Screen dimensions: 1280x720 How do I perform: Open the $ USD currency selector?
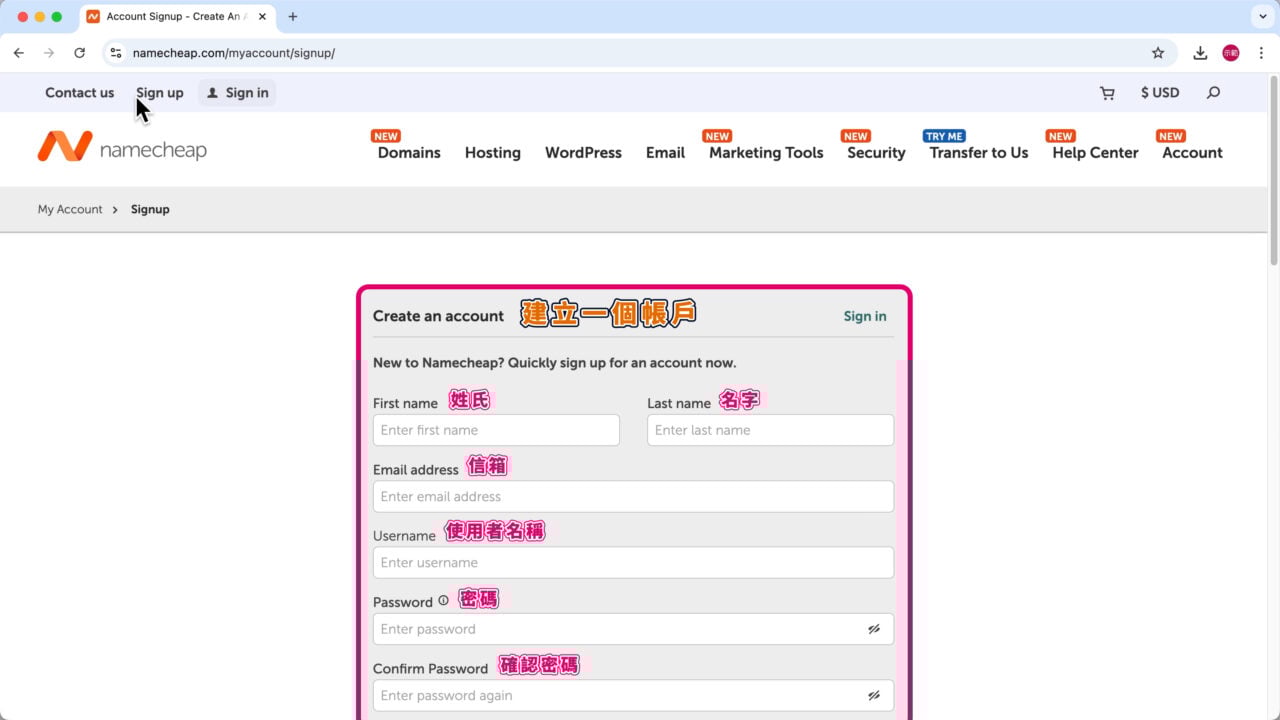(x=1160, y=93)
